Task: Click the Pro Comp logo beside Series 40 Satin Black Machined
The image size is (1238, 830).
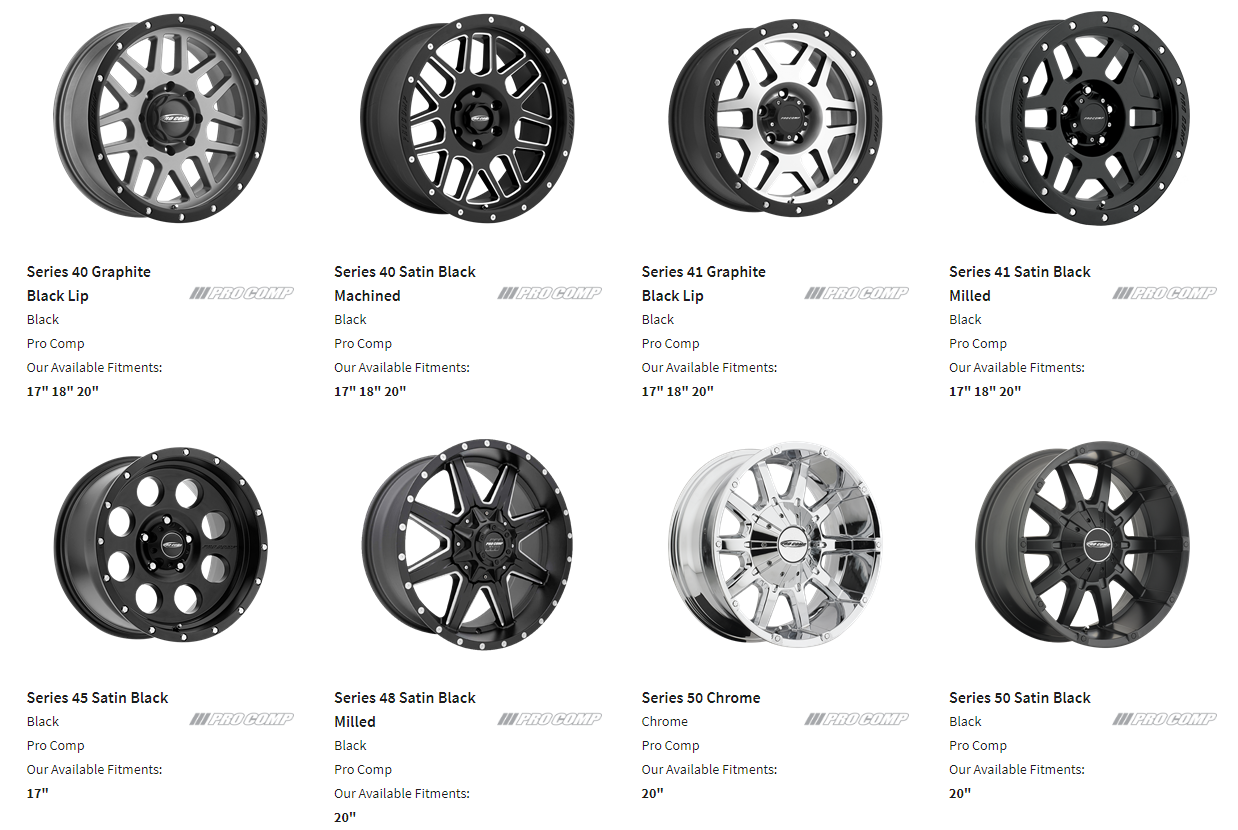Action: point(550,293)
